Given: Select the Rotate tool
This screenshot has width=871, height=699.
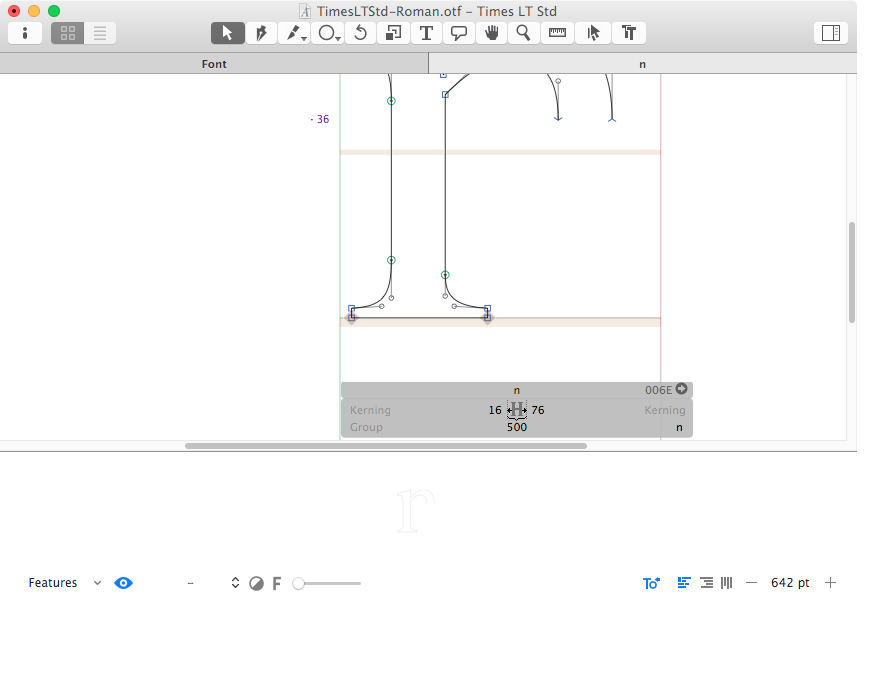Looking at the screenshot, I should pyautogui.click(x=361, y=33).
